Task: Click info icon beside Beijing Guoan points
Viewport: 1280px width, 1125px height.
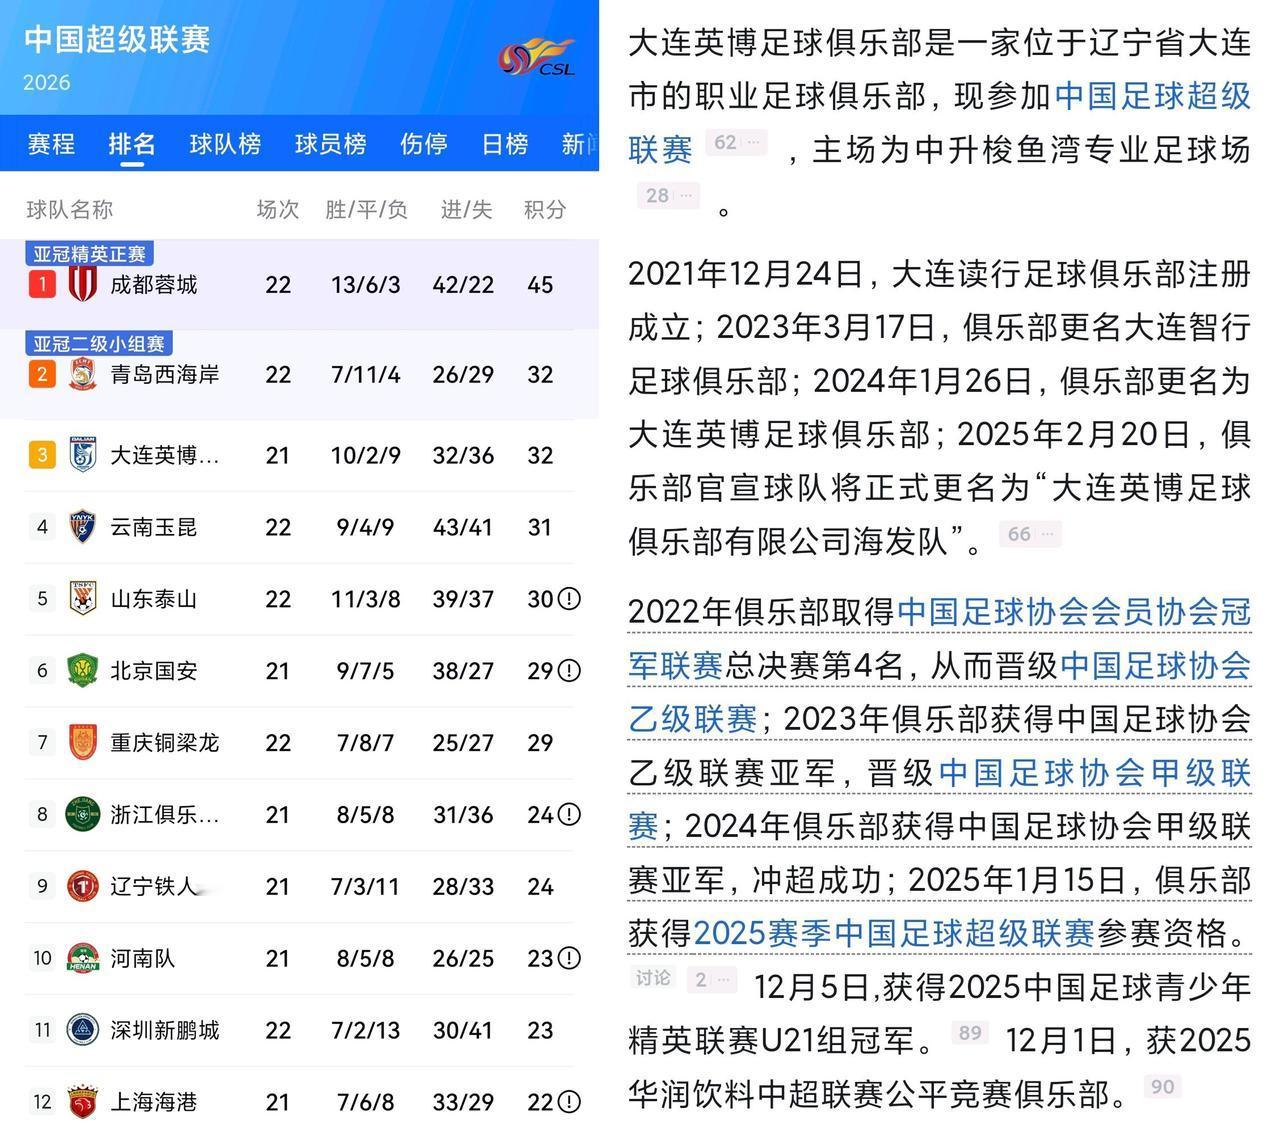Action: pyautogui.click(x=569, y=670)
